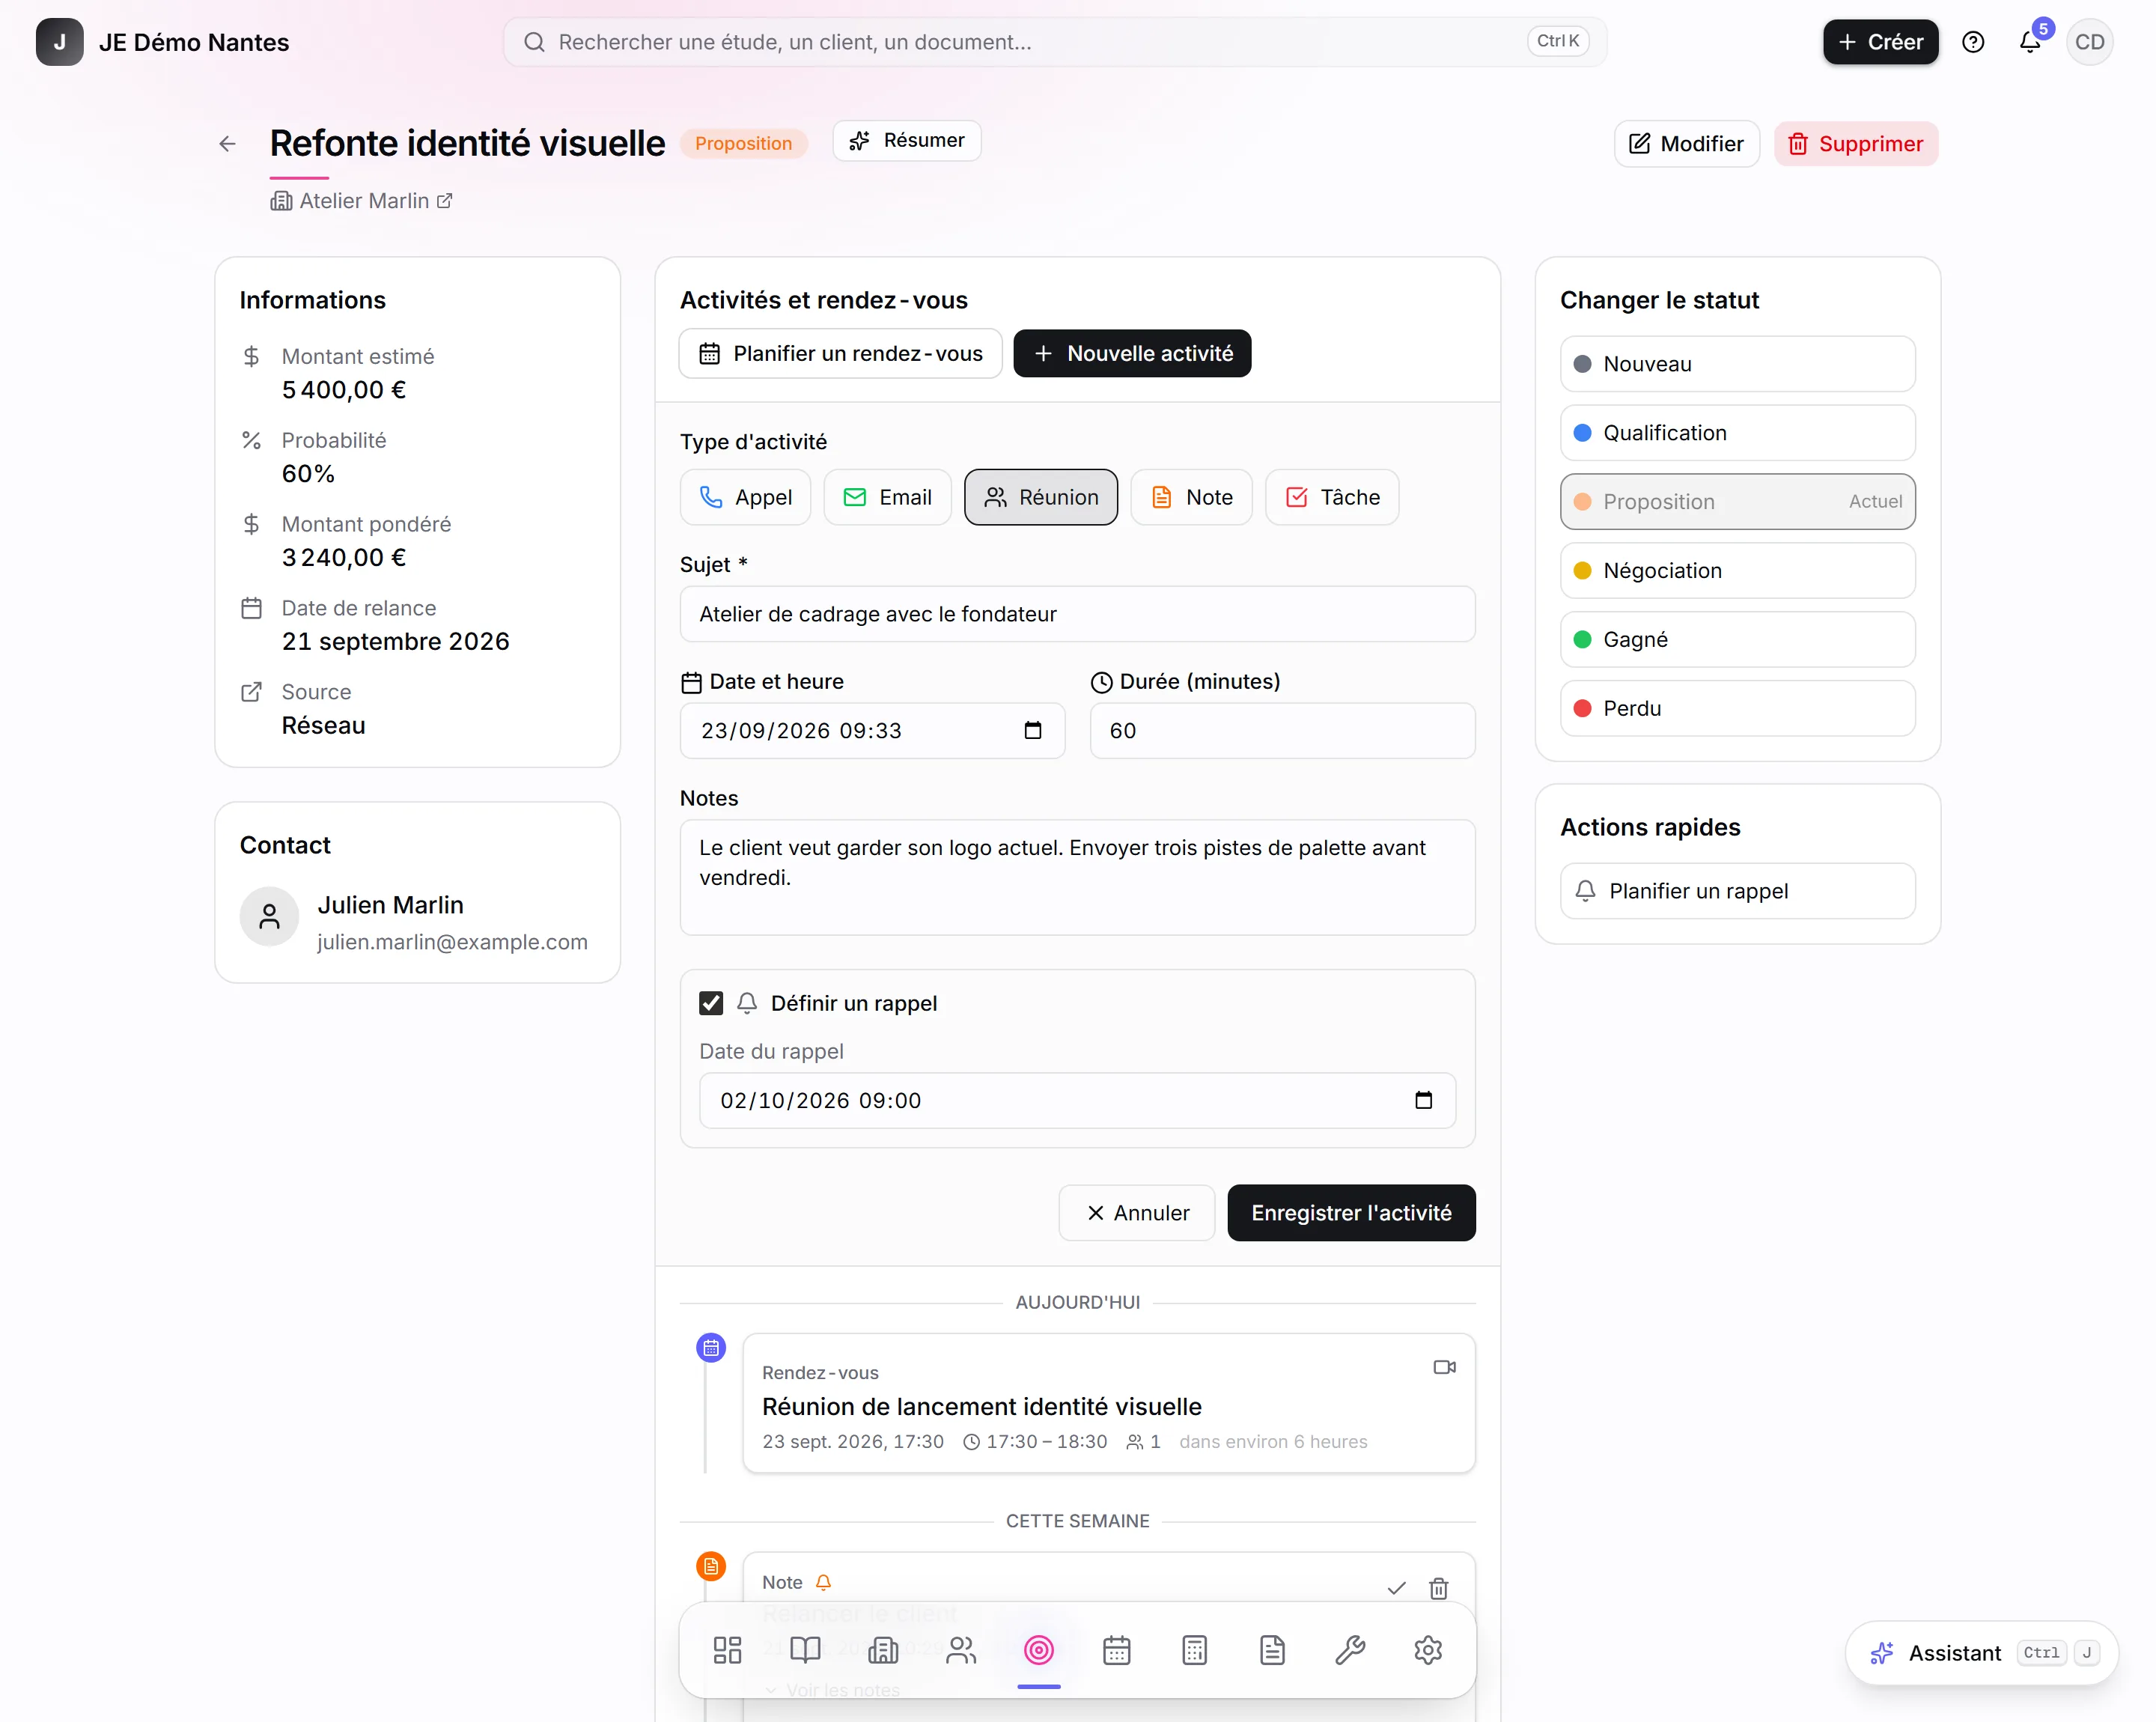Click the Modifier button
This screenshot has height=1722, width=2156.
(1687, 144)
